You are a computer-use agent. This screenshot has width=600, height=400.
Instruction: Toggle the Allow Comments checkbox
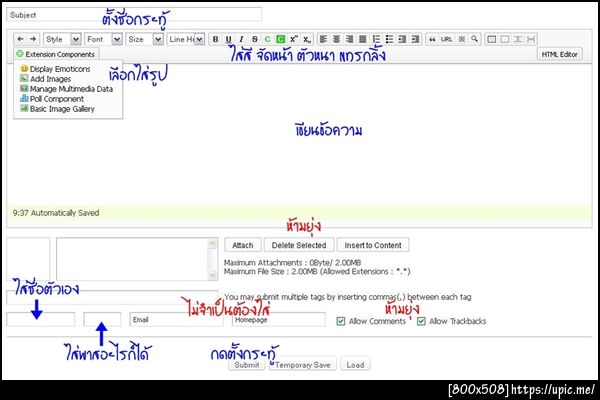click(341, 321)
